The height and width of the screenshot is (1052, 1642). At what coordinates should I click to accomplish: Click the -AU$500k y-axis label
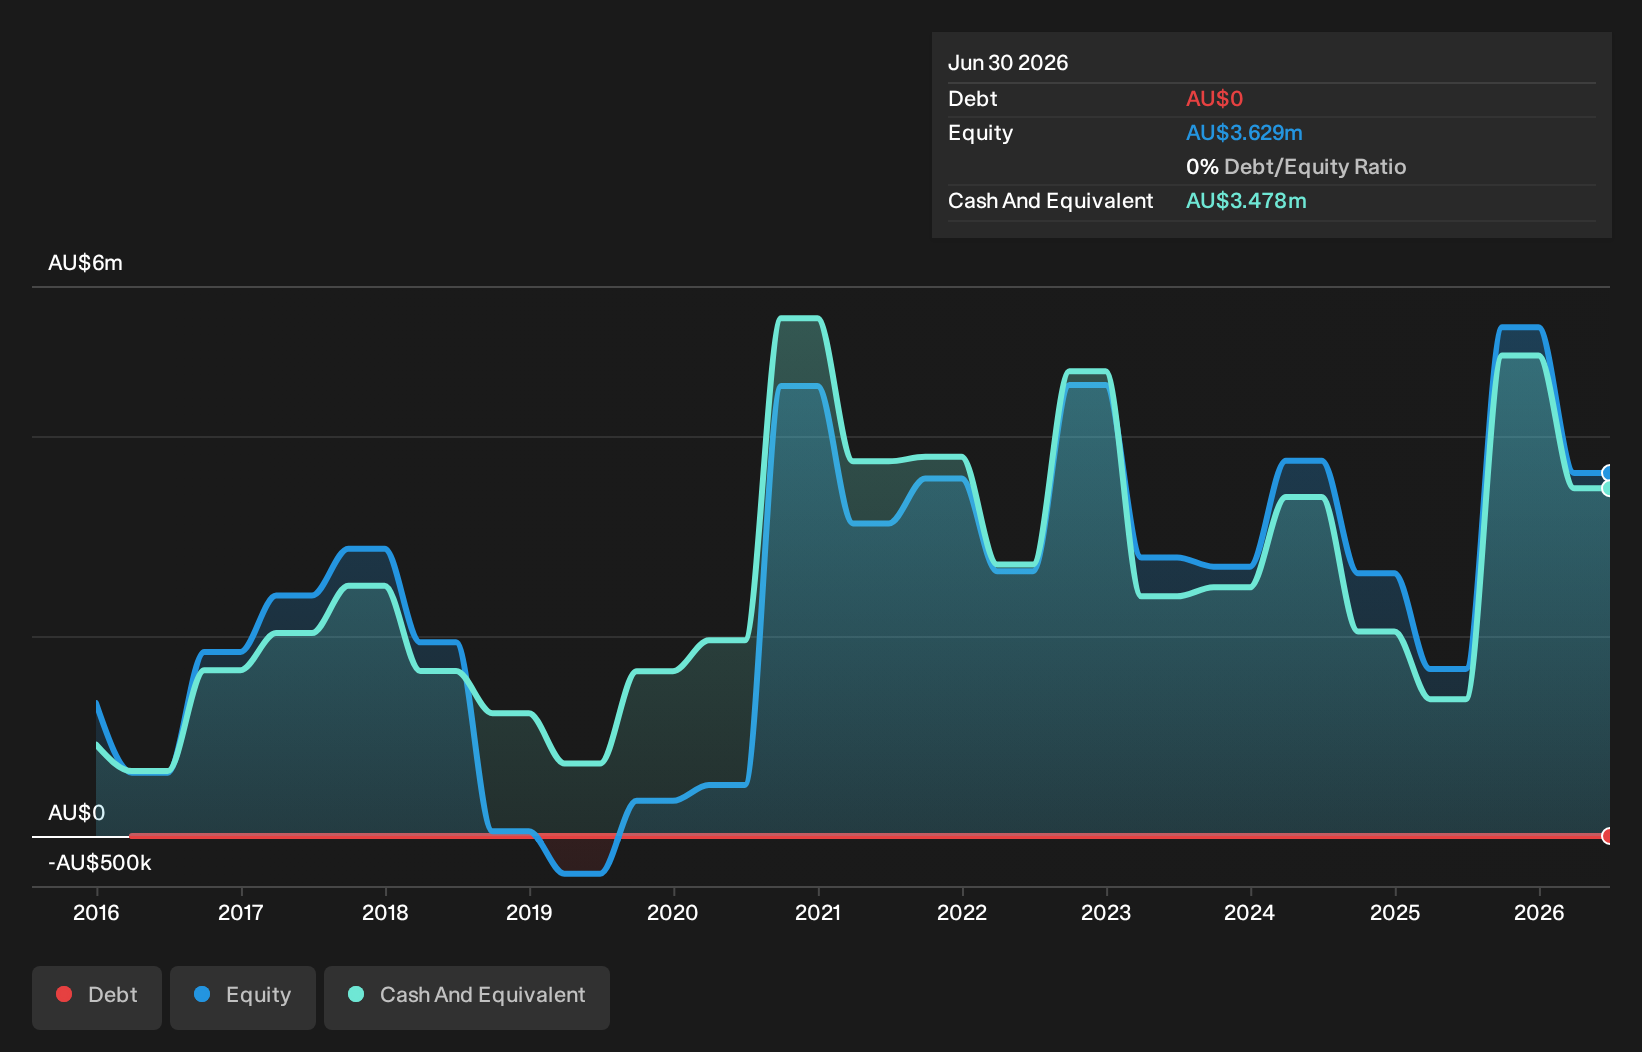100,863
